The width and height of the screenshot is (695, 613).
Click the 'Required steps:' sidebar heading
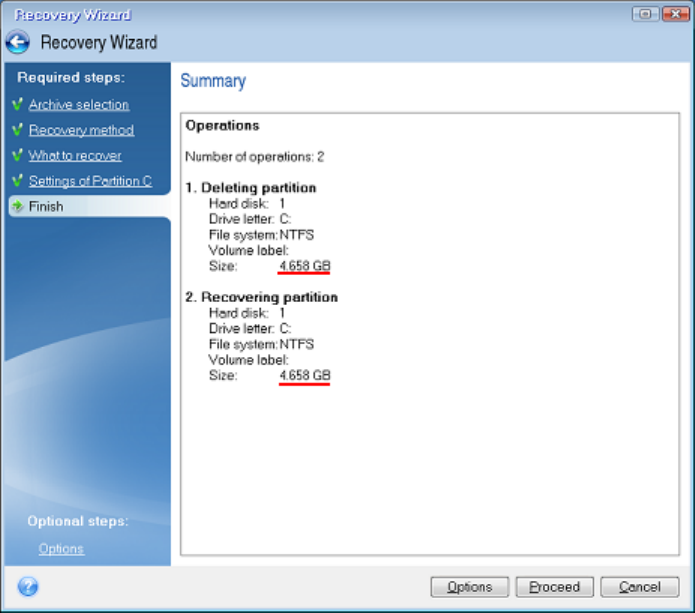pos(71,78)
